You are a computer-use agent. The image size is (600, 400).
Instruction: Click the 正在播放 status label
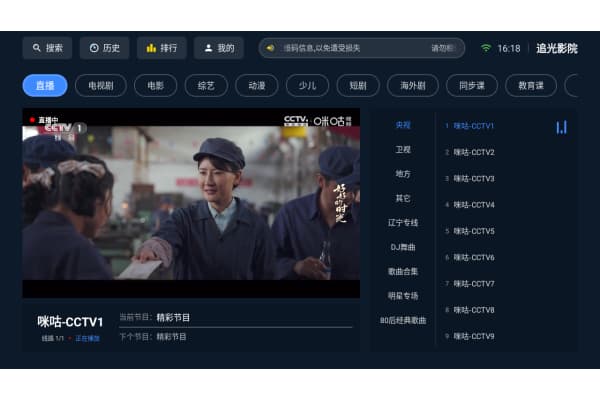click(87, 339)
